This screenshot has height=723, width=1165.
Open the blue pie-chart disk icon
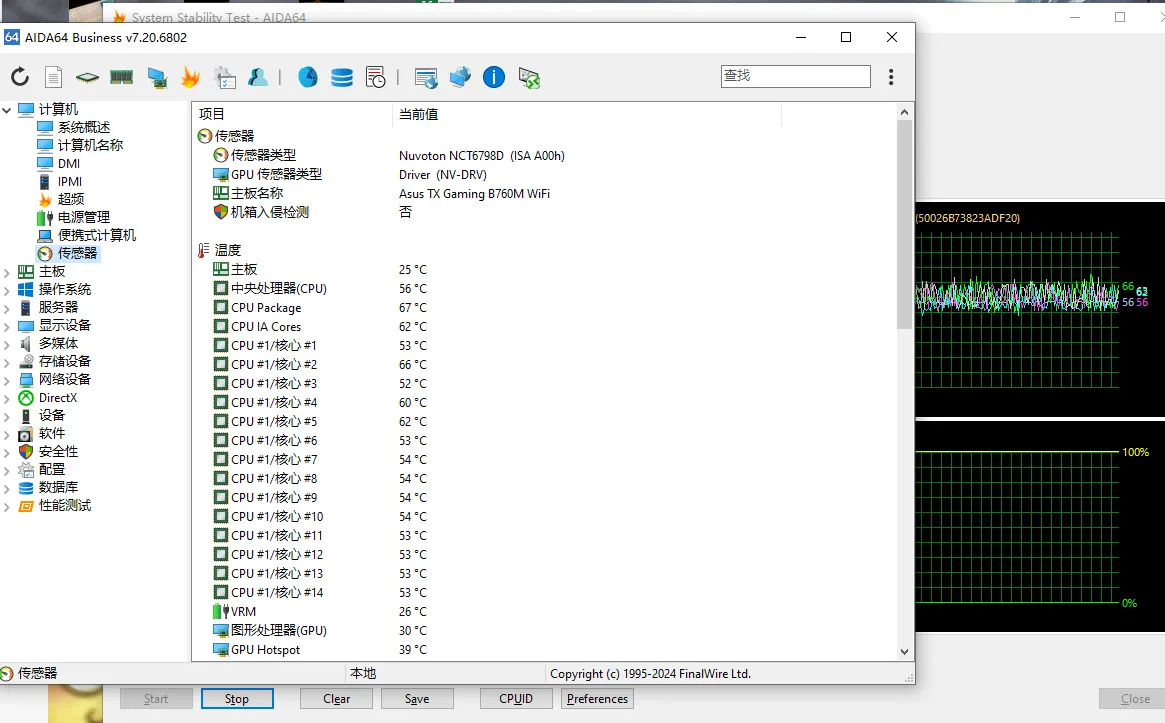[x=308, y=77]
